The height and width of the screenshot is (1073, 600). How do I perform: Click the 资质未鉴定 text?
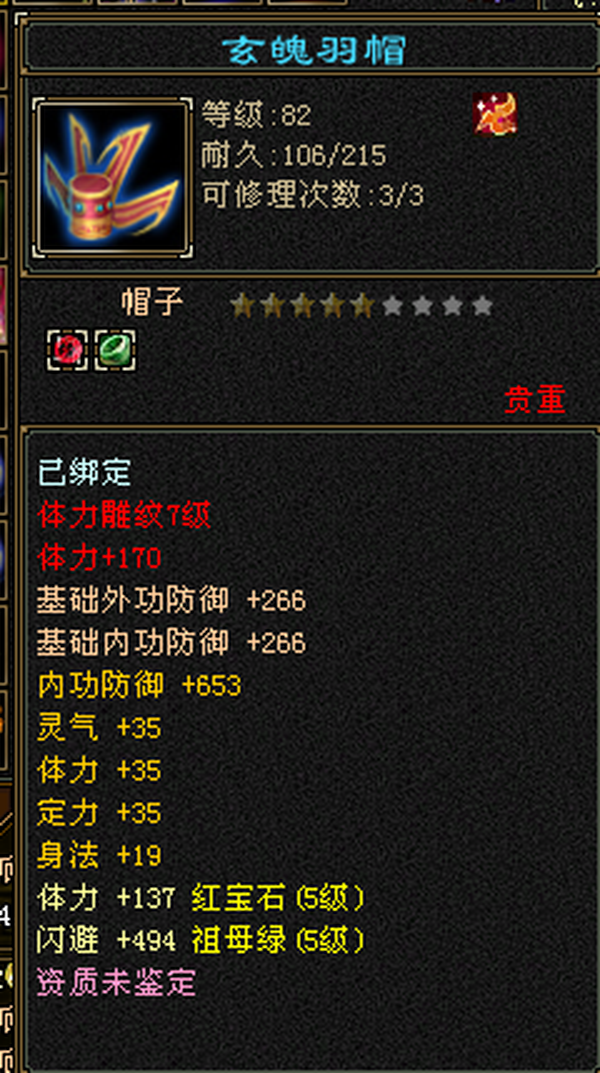pos(116,983)
